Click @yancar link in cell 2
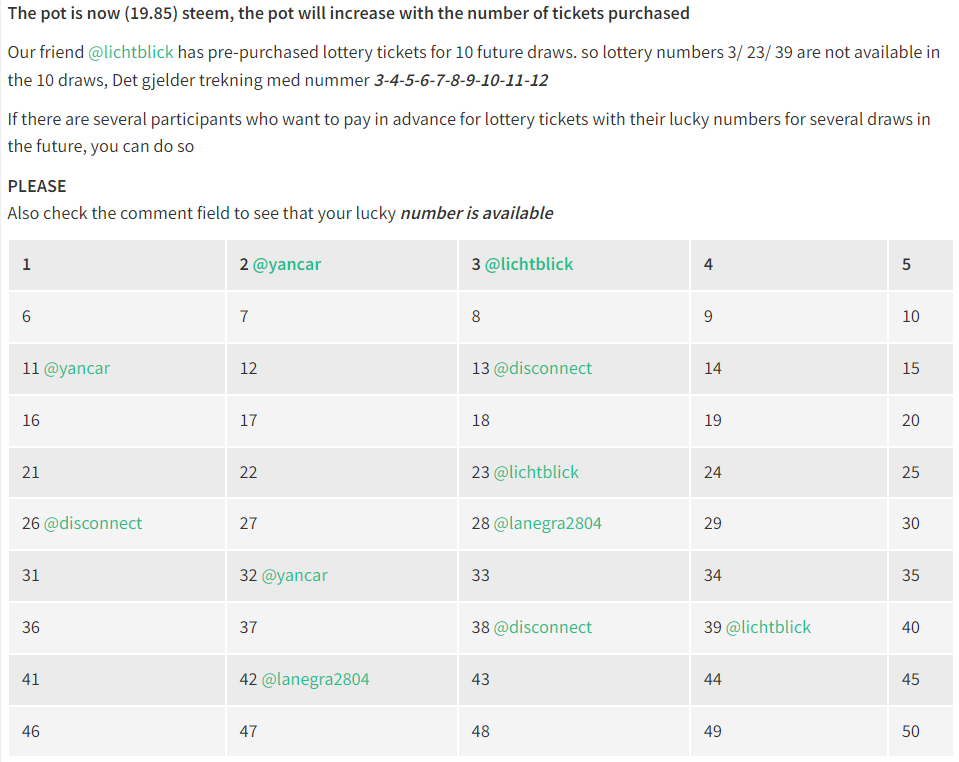Viewport: 959px width, 762px height. (287, 264)
